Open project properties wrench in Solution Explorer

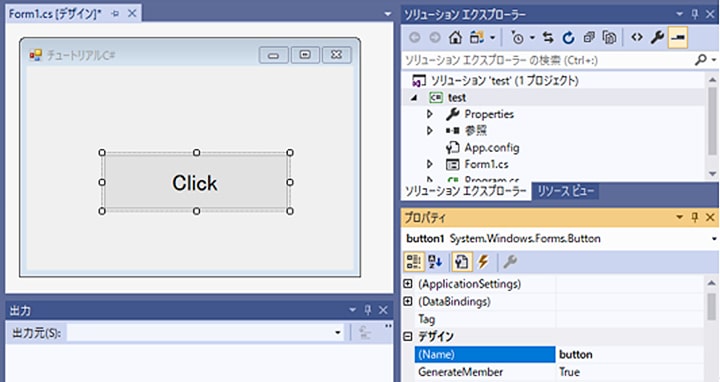pyautogui.click(x=657, y=38)
